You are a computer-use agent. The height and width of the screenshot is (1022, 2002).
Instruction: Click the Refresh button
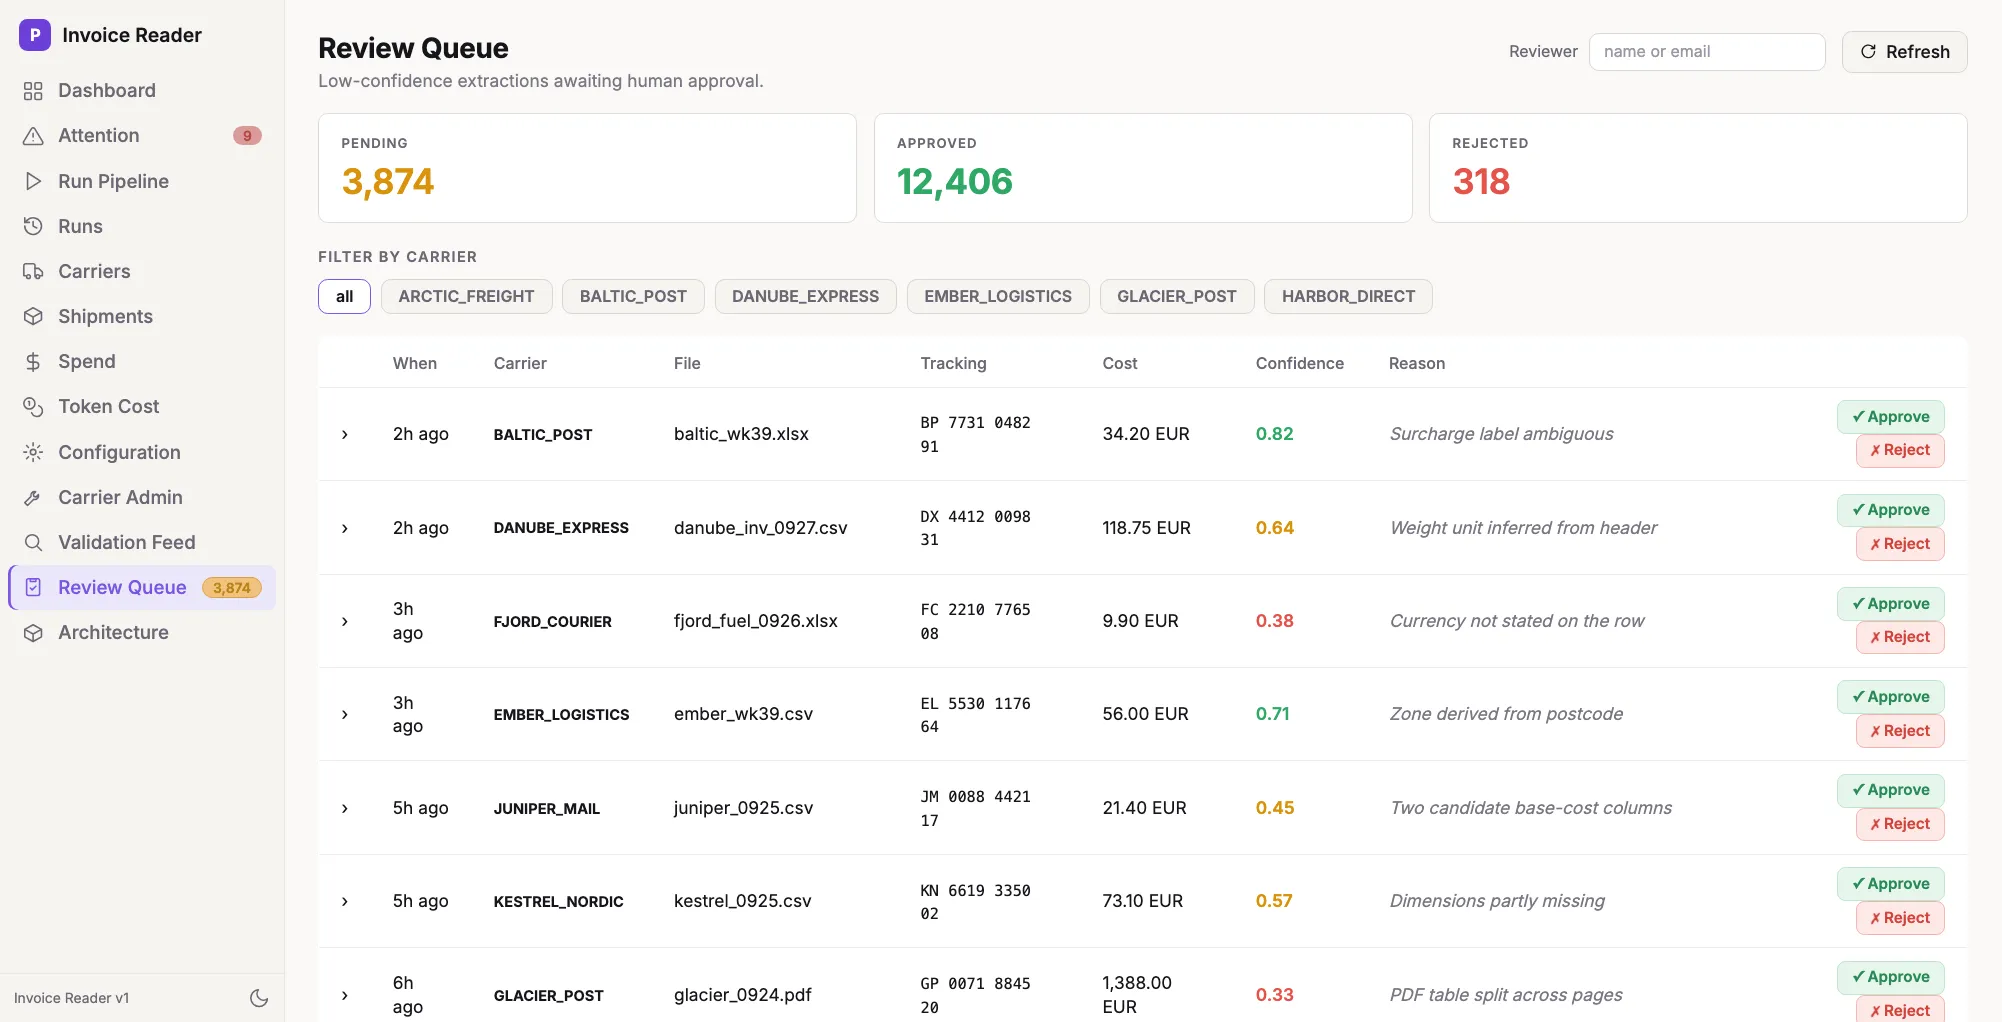[x=1904, y=52]
